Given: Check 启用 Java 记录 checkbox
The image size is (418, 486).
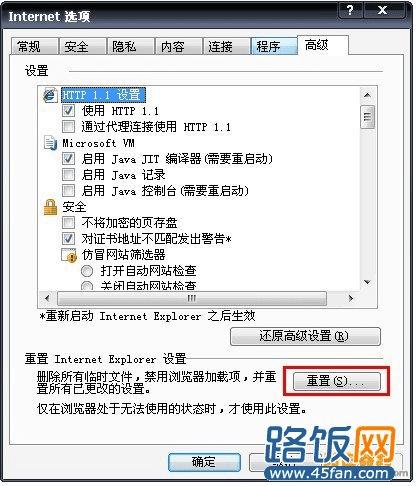Looking at the screenshot, I should [68, 174].
